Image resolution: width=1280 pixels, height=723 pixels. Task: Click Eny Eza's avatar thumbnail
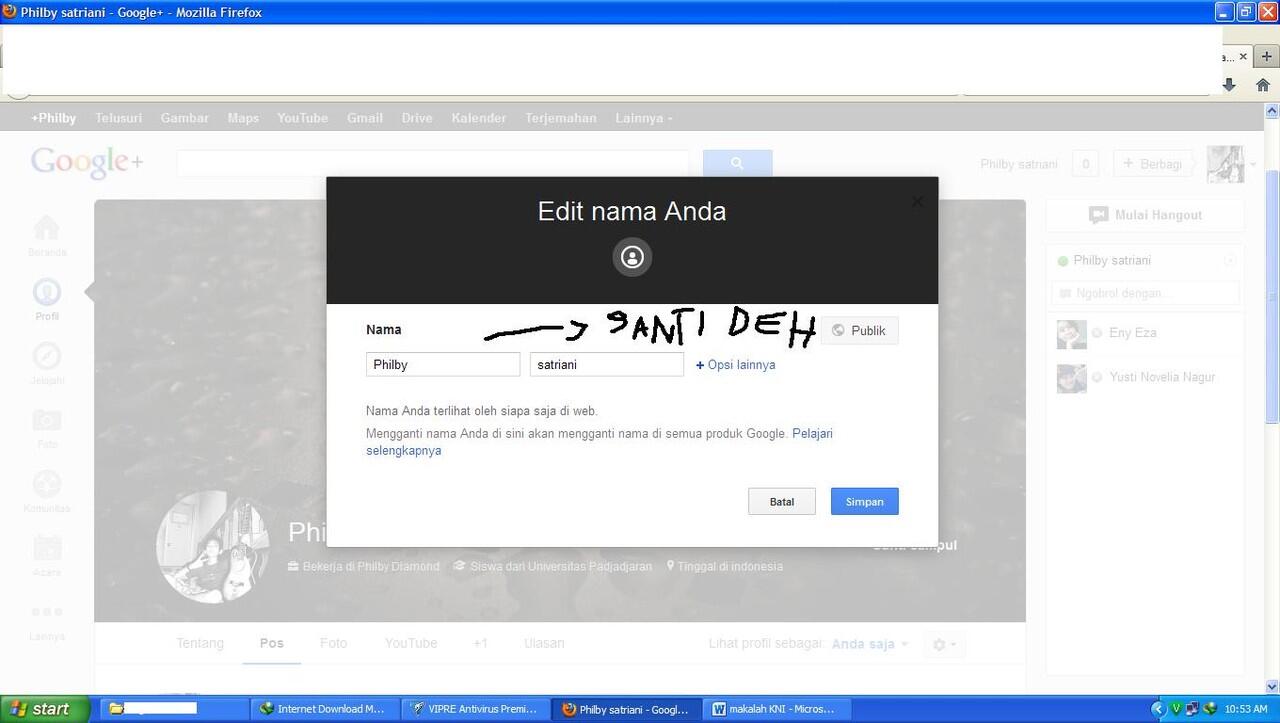(x=1071, y=334)
